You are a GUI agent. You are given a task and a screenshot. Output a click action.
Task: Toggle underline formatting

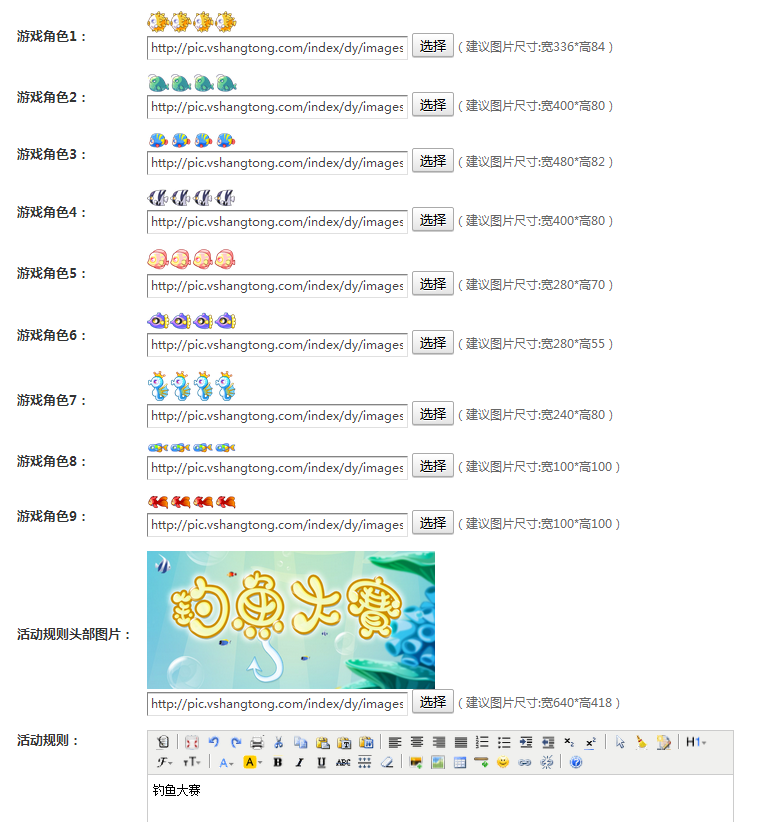tap(321, 762)
